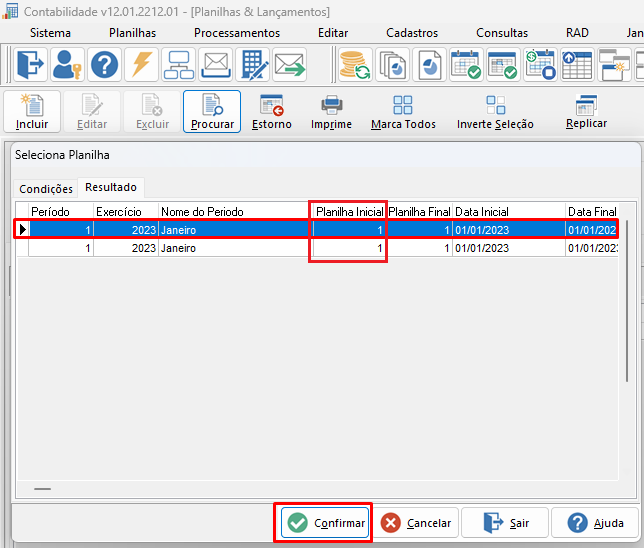Click 01/01/2023 Data Inicial in white row
This screenshot has height=548, width=644.
tap(482, 248)
